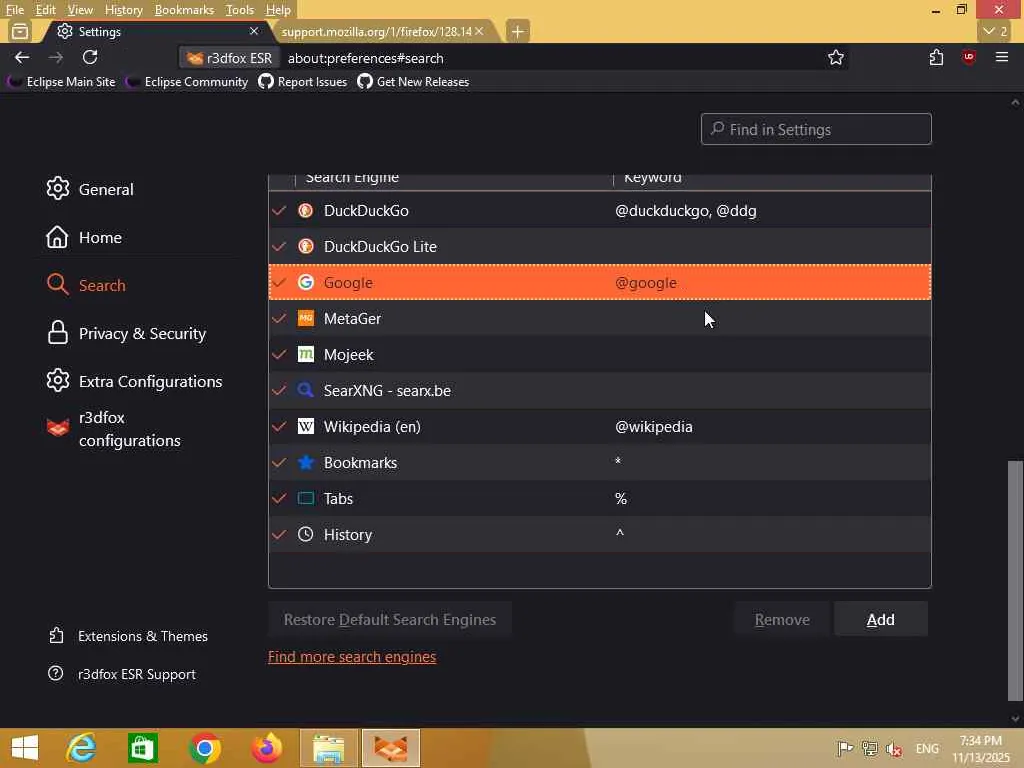Open the hamburger application menu

click(1001, 57)
